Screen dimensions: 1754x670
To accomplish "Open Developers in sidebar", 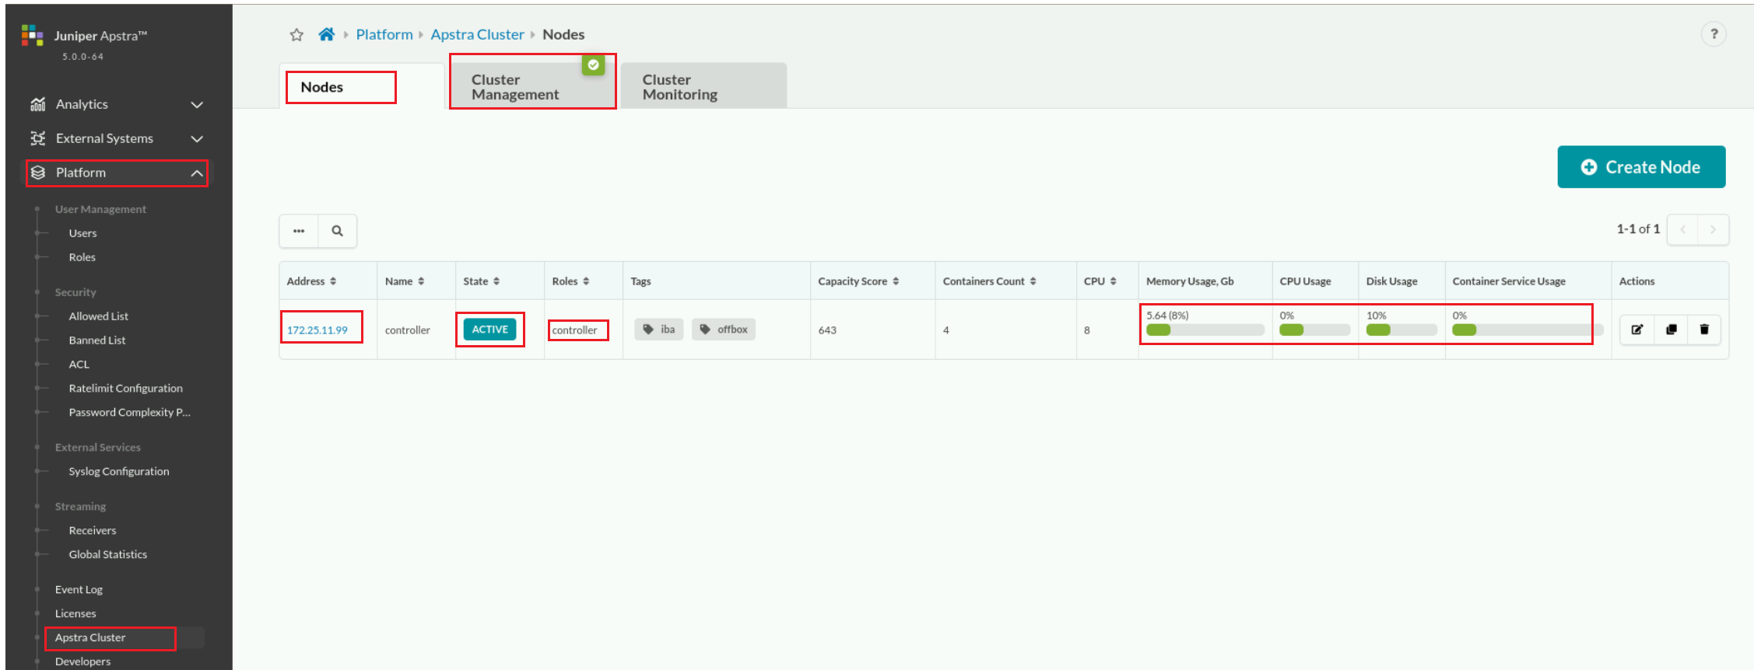I will click(83, 661).
